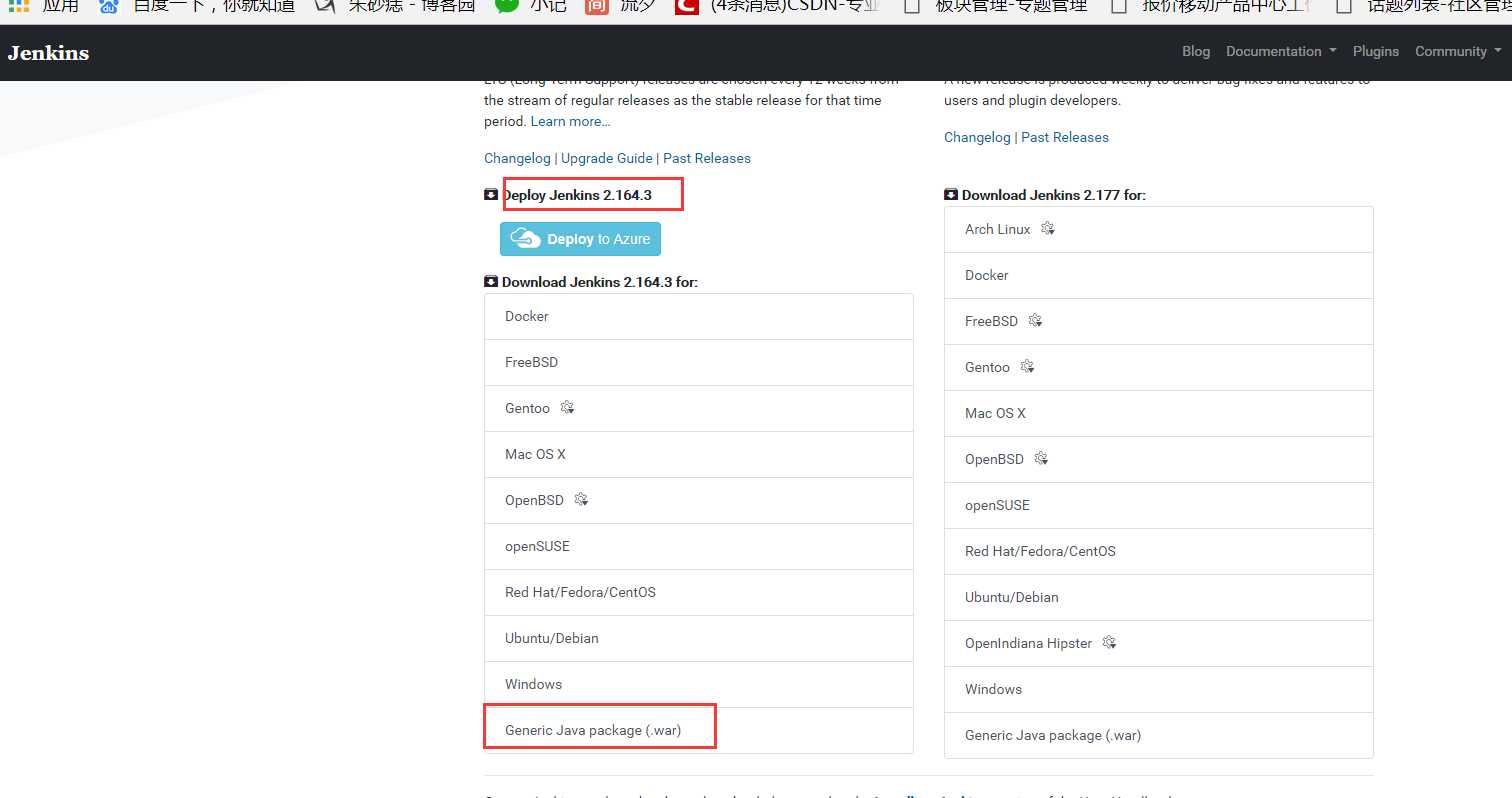Click the Jenkins logo text

pyautogui.click(x=48, y=53)
